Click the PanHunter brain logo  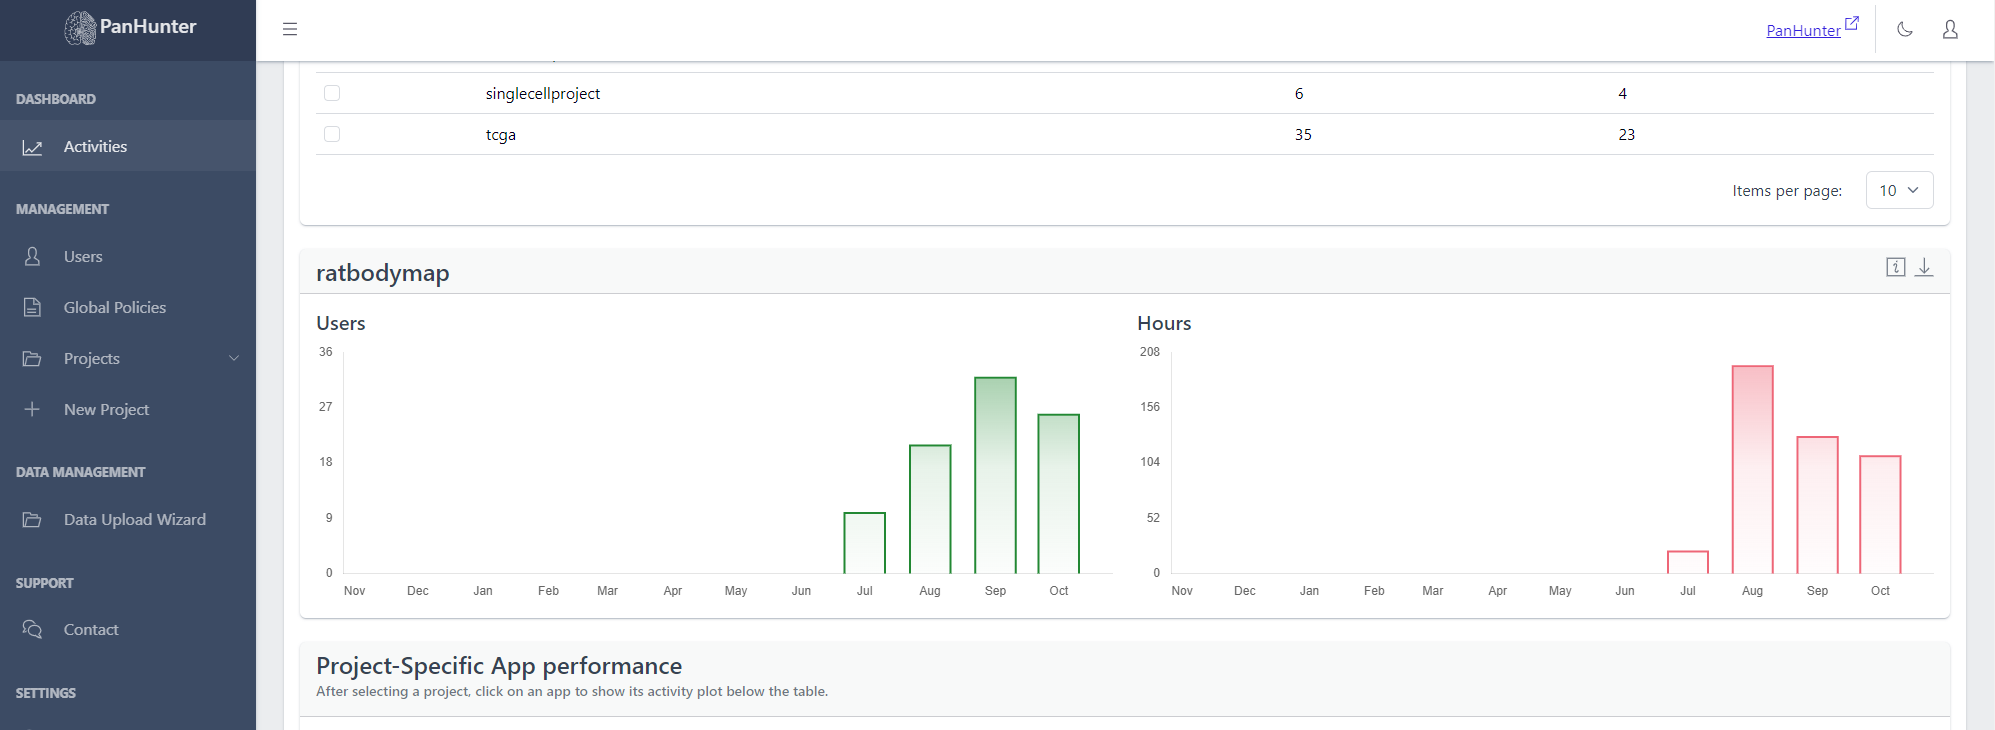pyautogui.click(x=80, y=28)
